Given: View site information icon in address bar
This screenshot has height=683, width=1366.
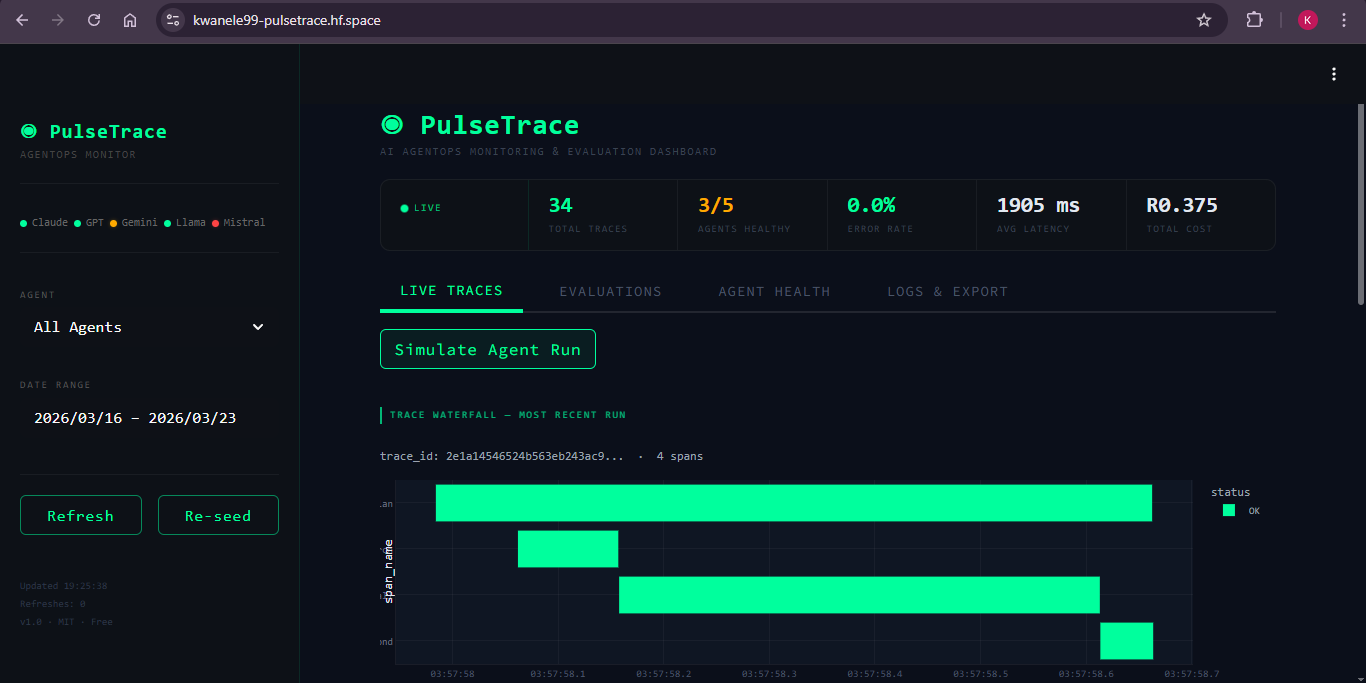Looking at the screenshot, I should tap(173, 20).
